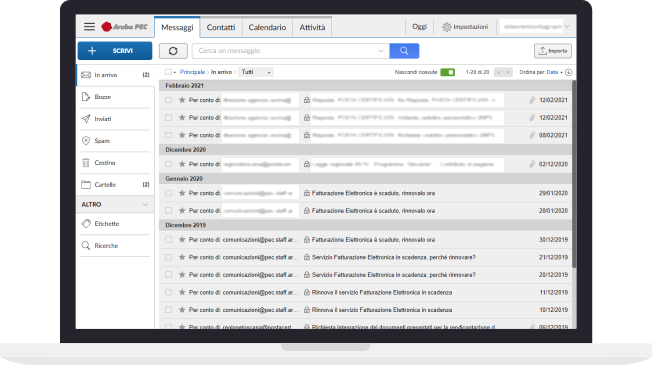The width and height of the screenshot is (653, 365).
Task: Check the box for message dated 30/12/2019
Action: click(168, 240)
